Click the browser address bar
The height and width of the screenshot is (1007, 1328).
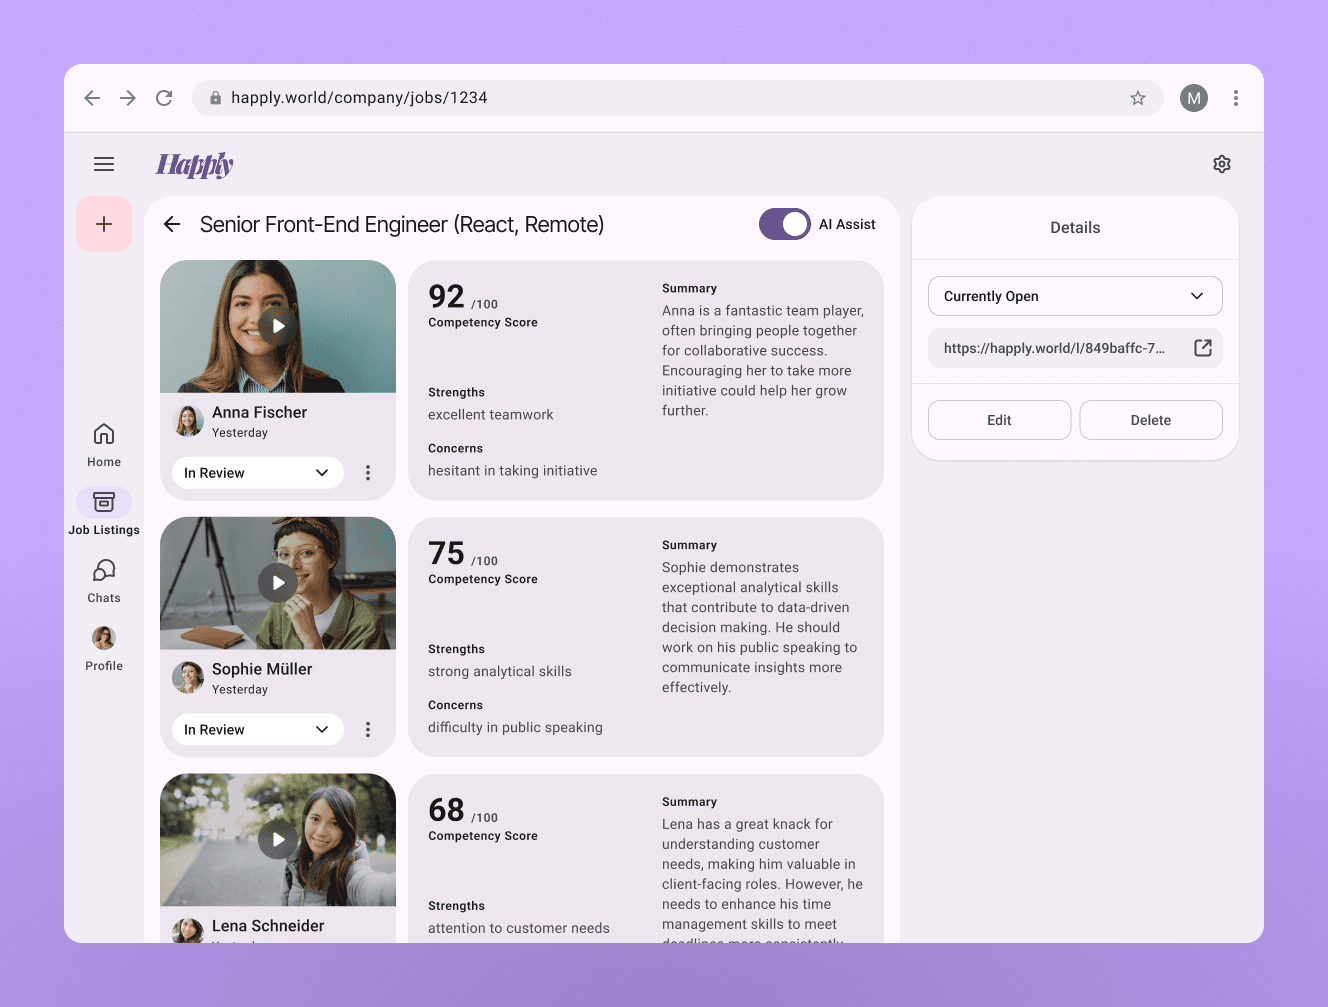678,98
